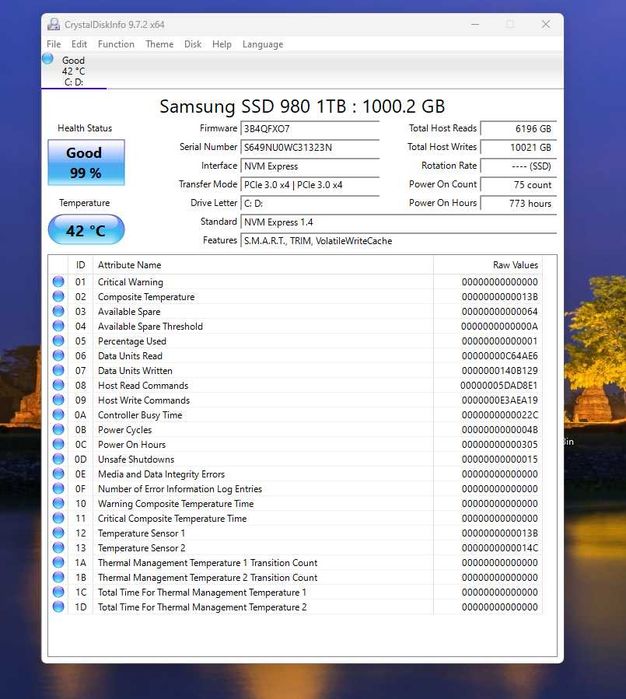Select the 'Controller Busy Time' attribute name
Screen dimensions: 626x699
point(140,415)
